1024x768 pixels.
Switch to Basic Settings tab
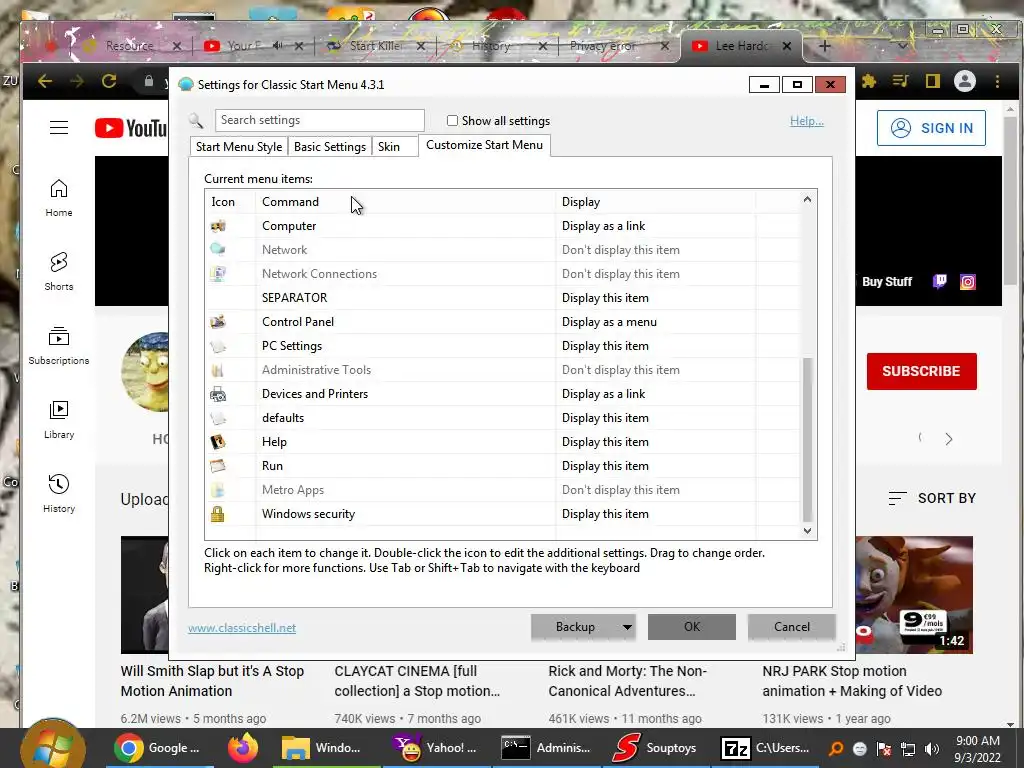pos(330,147)
